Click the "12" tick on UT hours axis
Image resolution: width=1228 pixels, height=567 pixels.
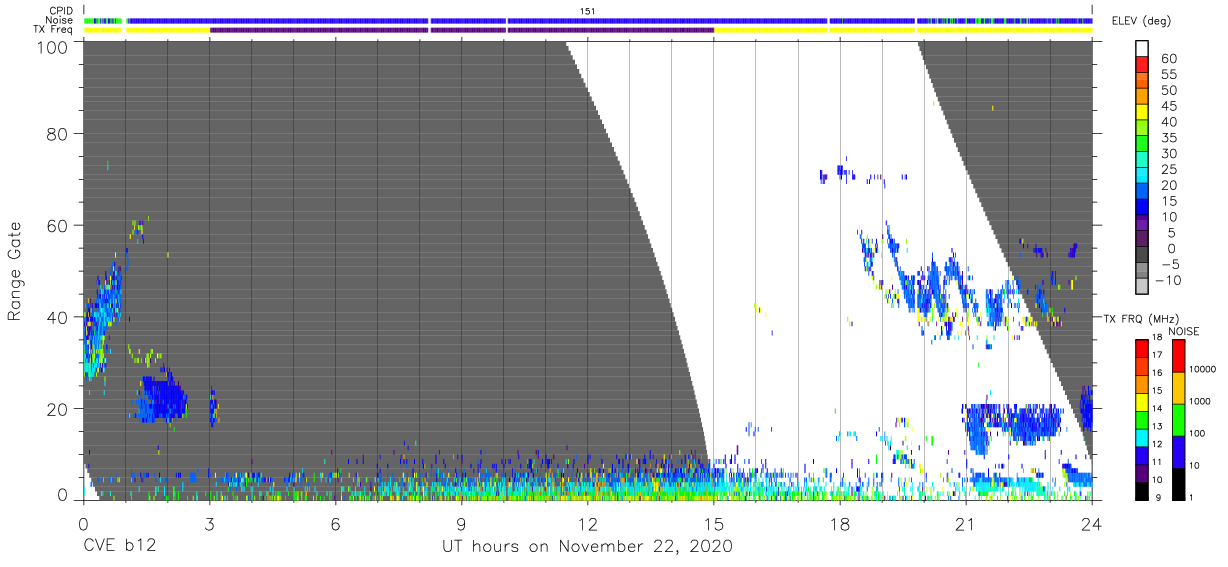588,522
